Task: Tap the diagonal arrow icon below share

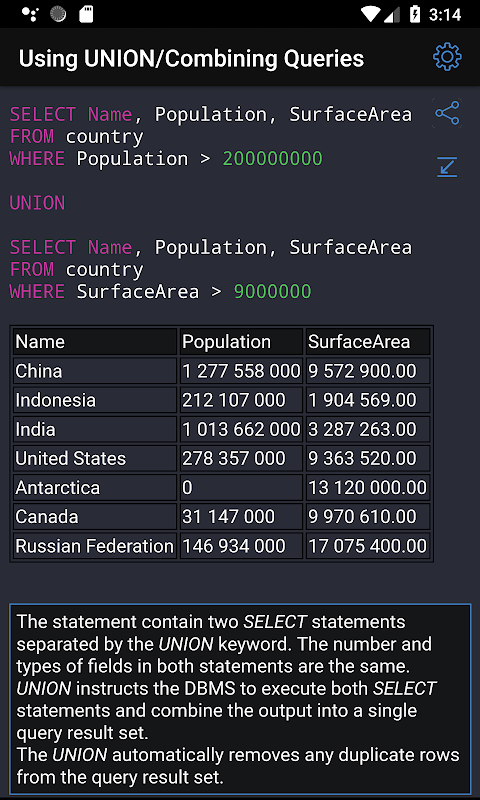Action: (x=447, y=167)
